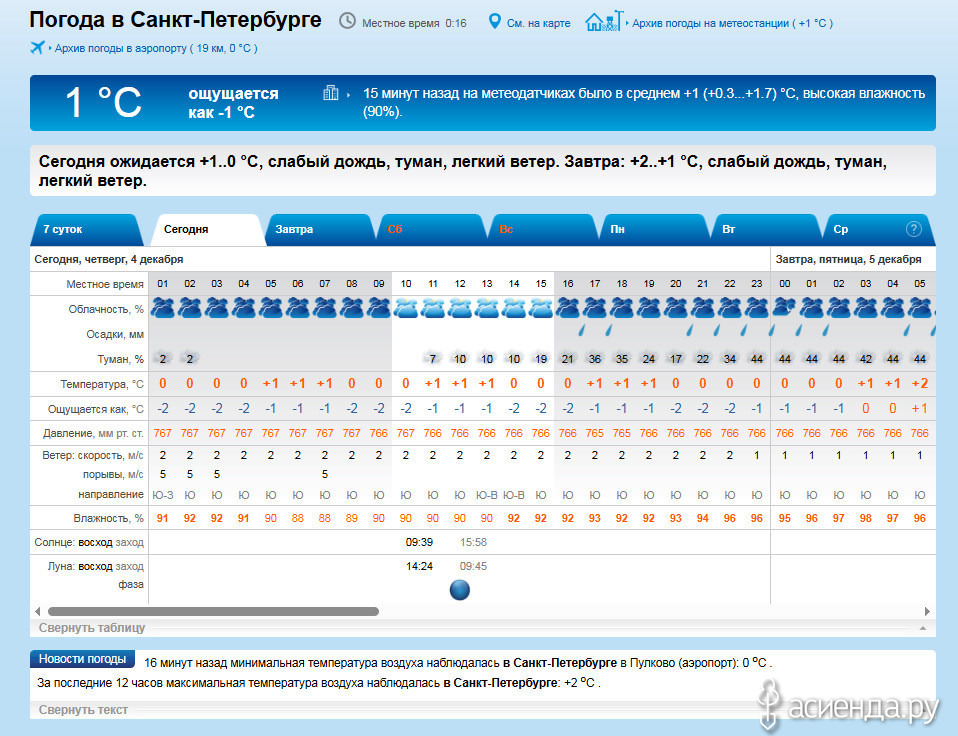
Task: Select the Пн (Monday) tab
Action: click(x=618, y=229)
